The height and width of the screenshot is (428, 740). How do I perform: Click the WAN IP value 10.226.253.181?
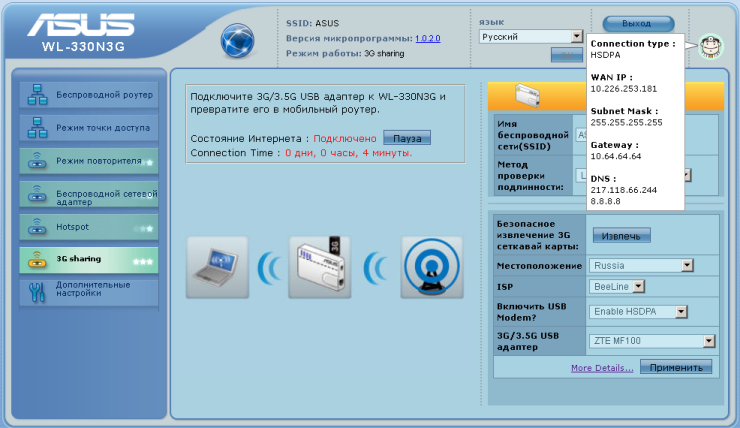pyautogui.click(x=623, y=89)
